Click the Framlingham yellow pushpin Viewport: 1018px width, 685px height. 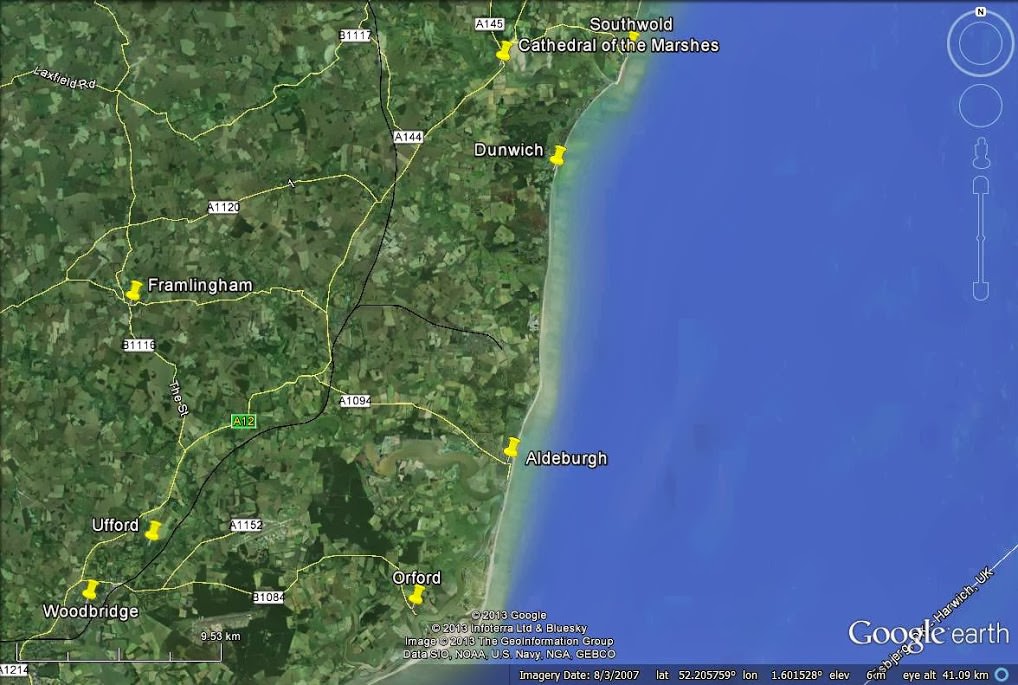pyautogui.click(x=133, y=290)
